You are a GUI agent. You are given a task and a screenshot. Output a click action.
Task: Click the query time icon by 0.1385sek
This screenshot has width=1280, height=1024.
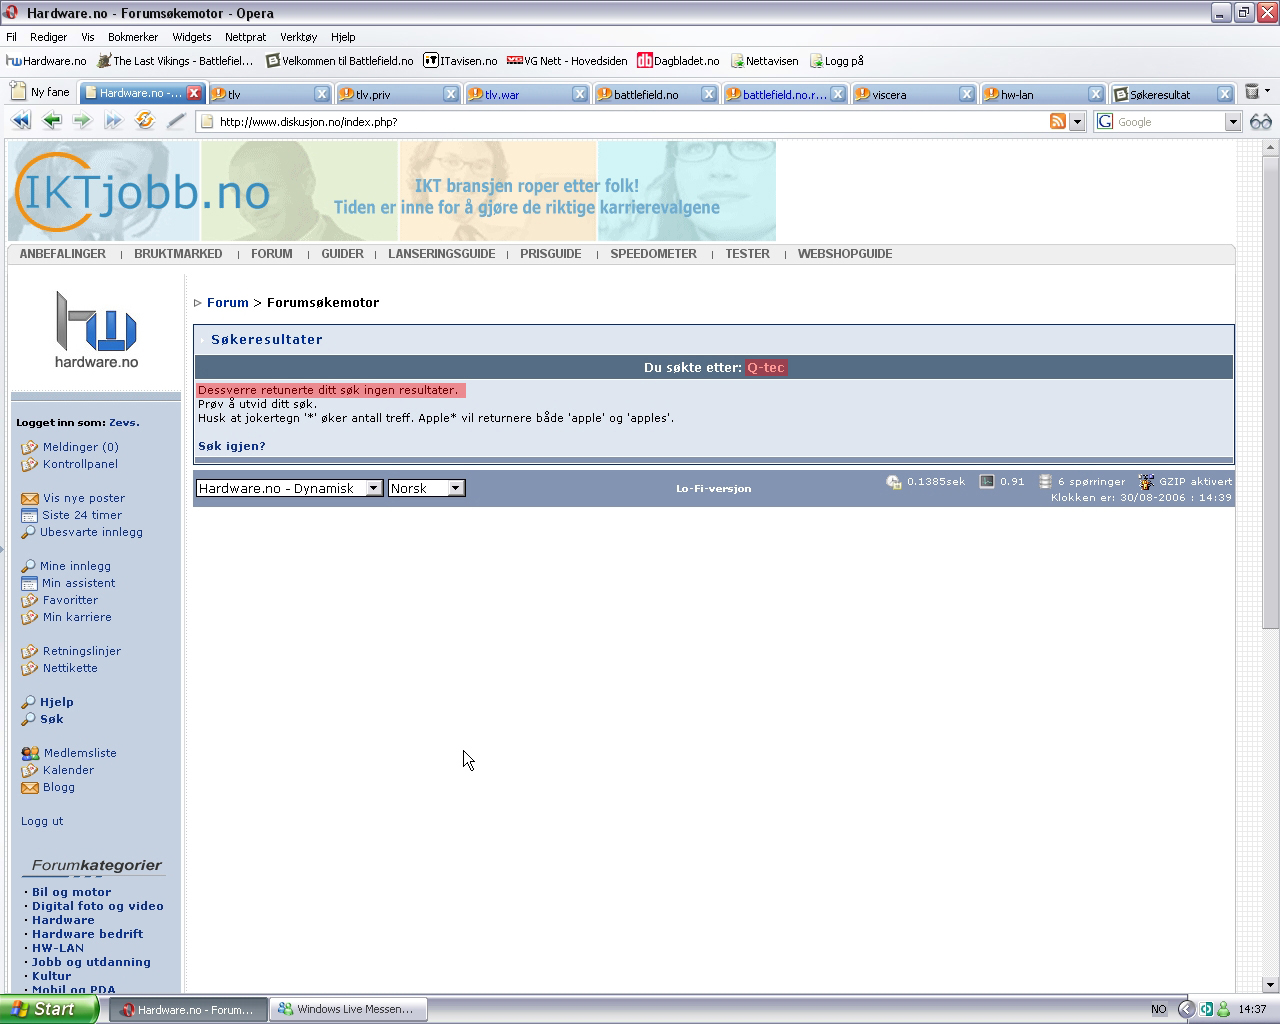point(894,482)
